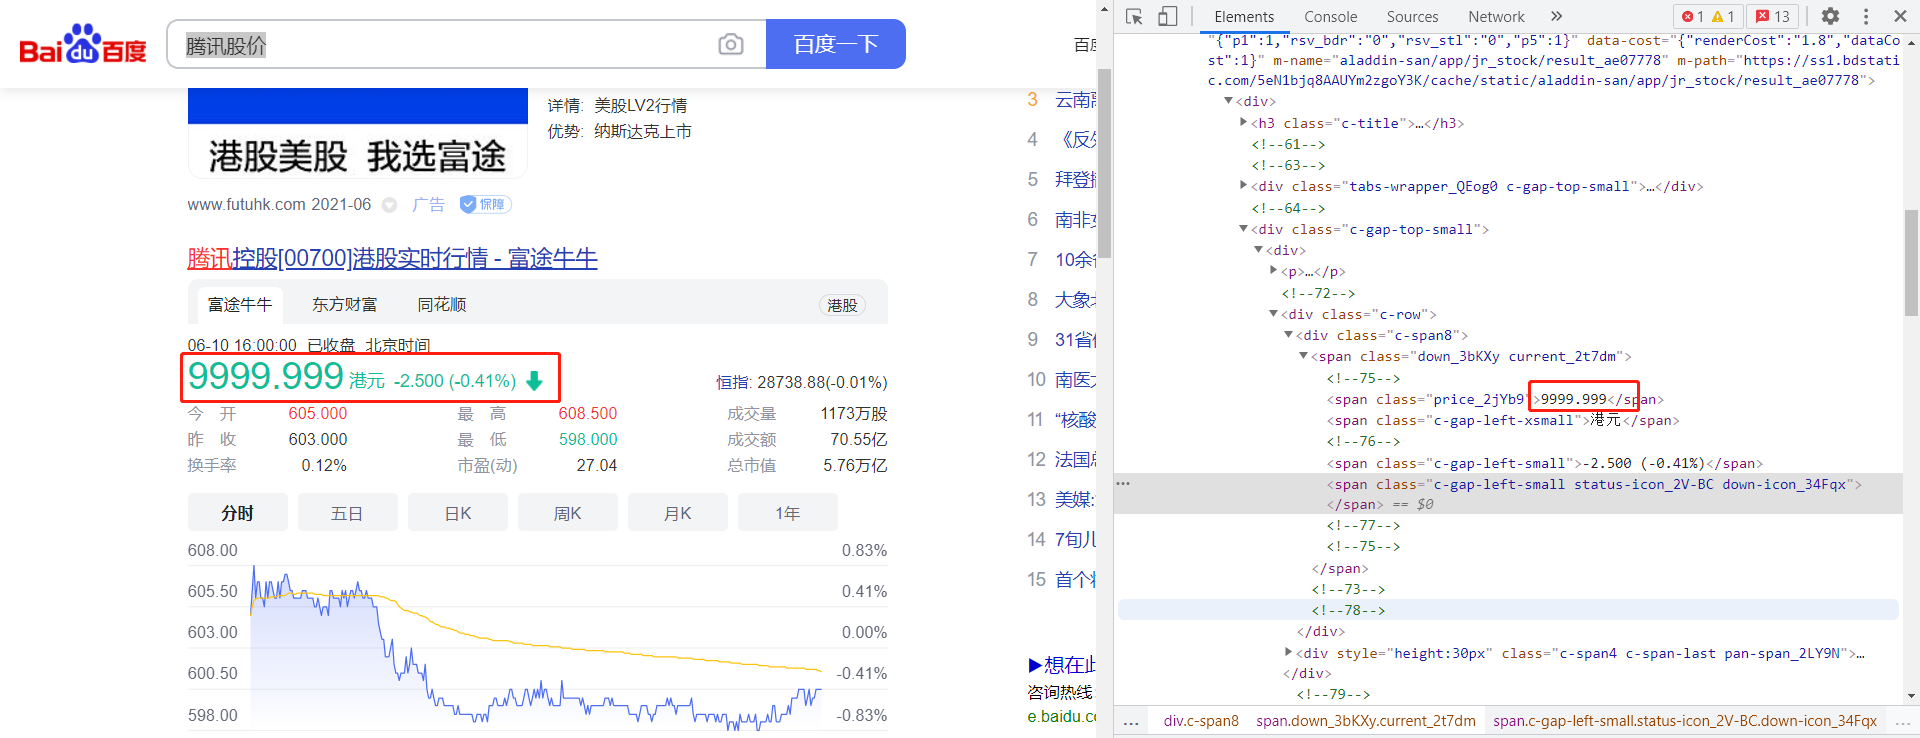Click the 港股美股 我选富途 ad banner

click(x=358, y=133)
